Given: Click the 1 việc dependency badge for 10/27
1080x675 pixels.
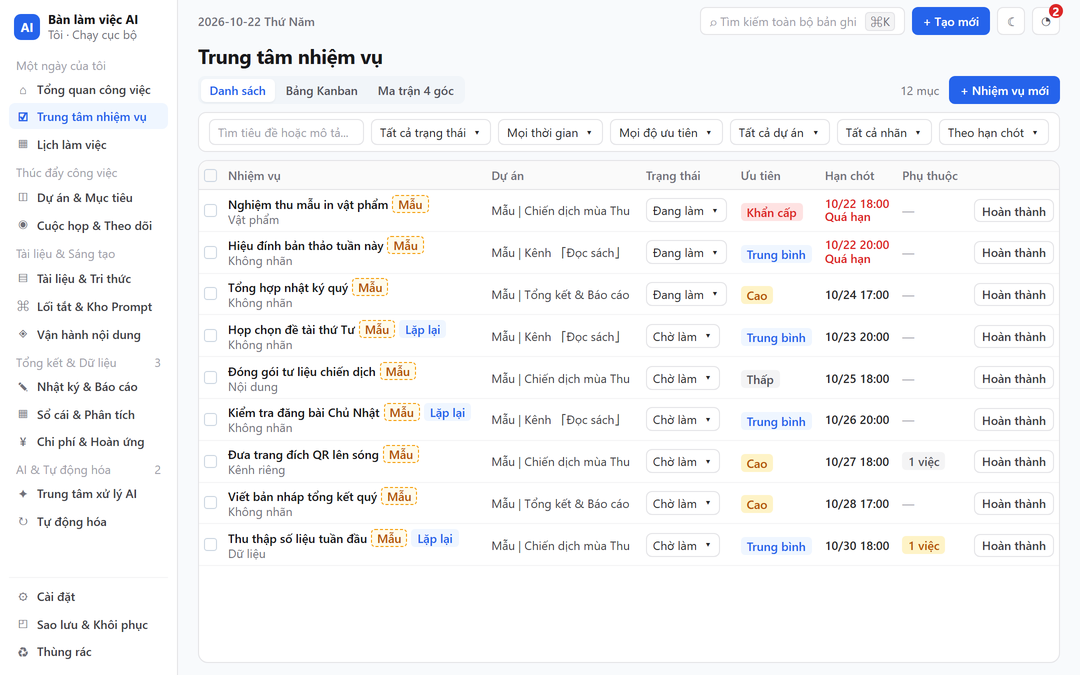Looking at the screenshot, I should point(923,462).
